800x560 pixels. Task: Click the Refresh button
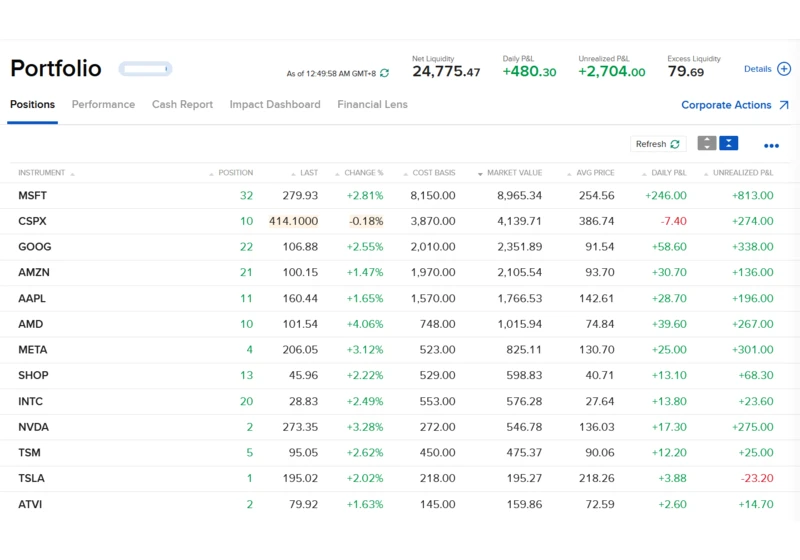pos(658,144)
